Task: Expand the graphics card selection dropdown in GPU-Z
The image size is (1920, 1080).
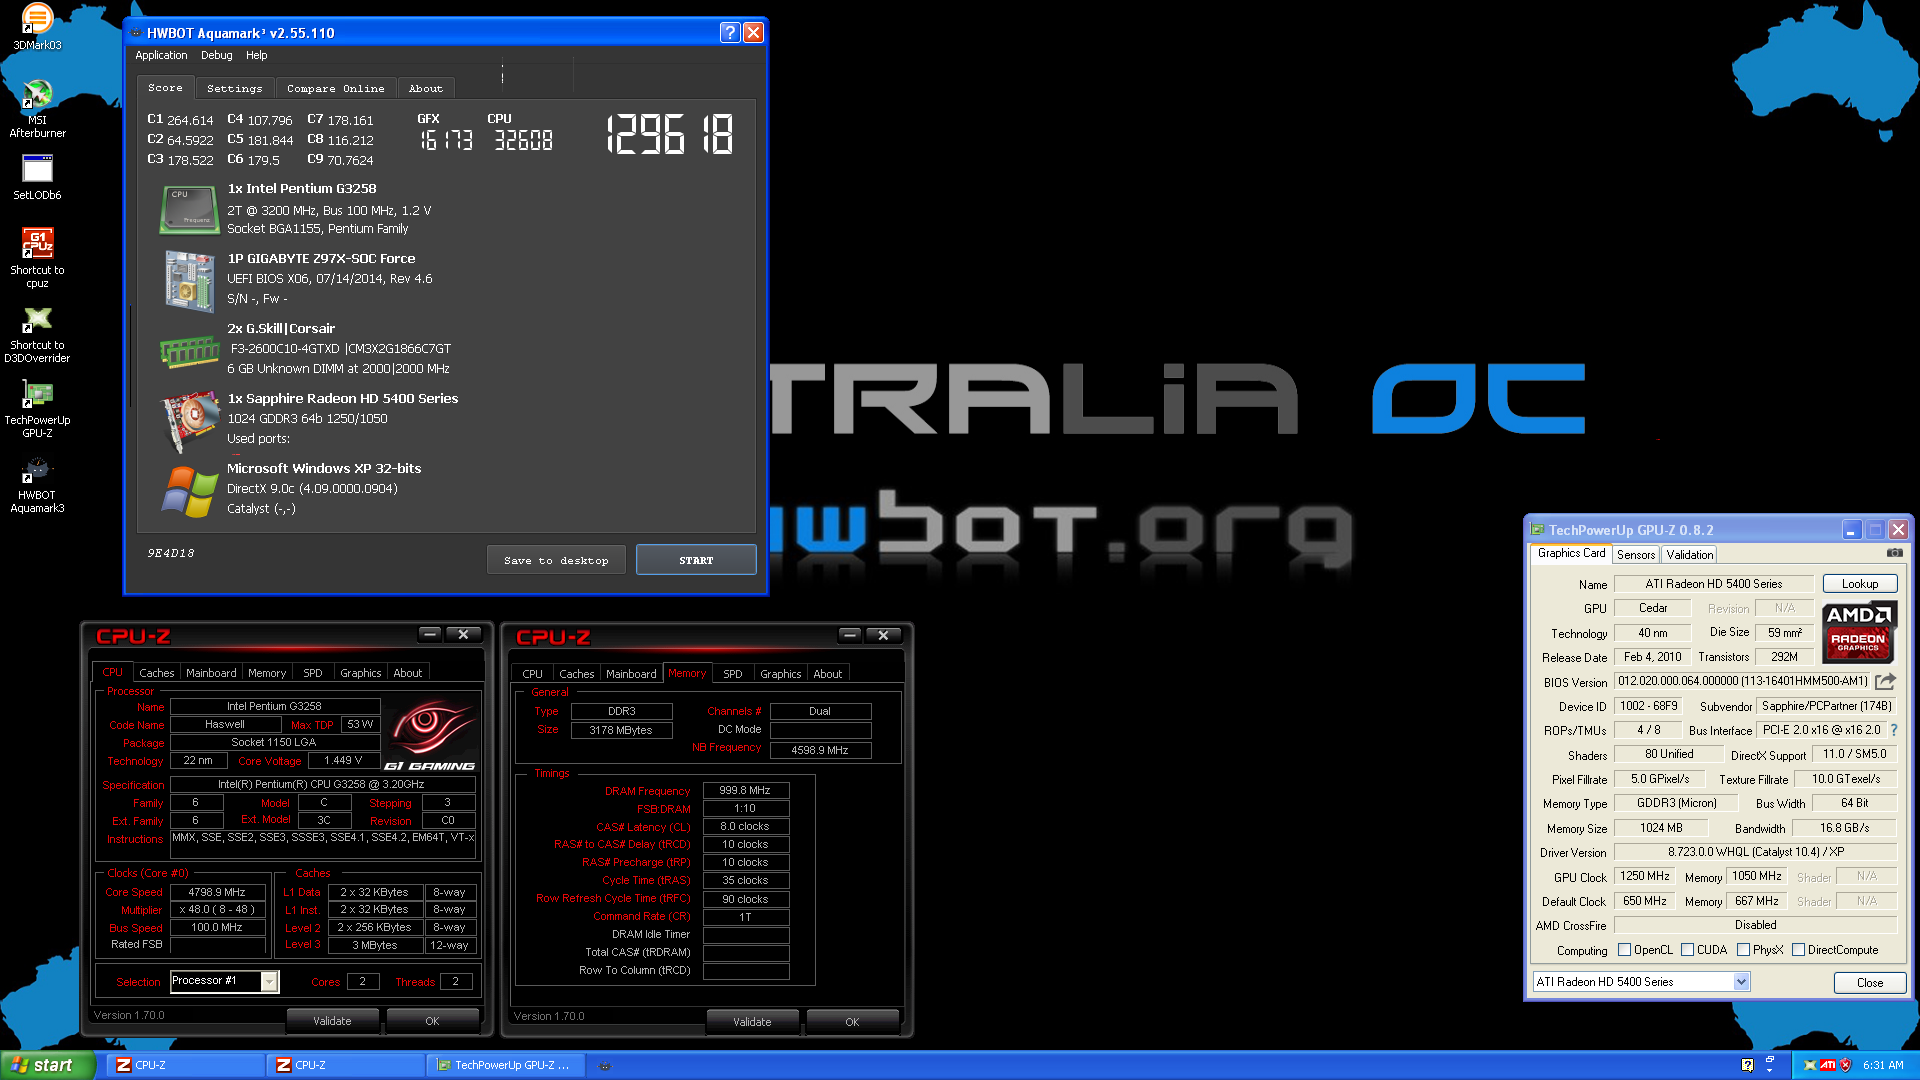Action: pos(1741,982)
